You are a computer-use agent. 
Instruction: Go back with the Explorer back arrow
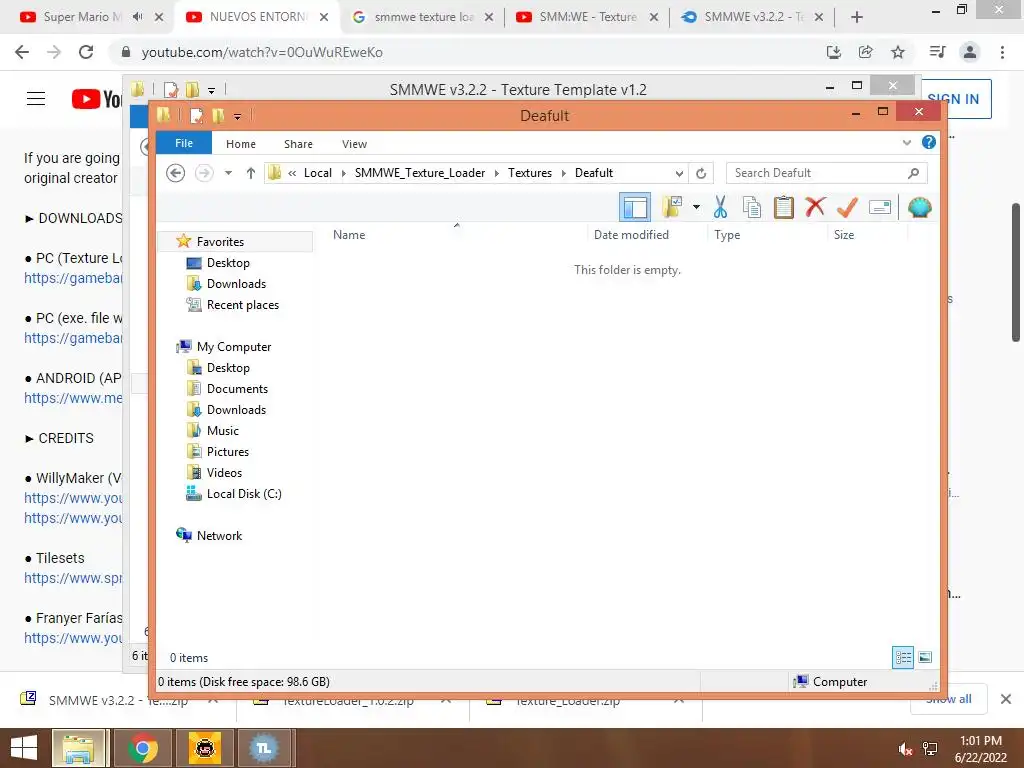point(175,173)
